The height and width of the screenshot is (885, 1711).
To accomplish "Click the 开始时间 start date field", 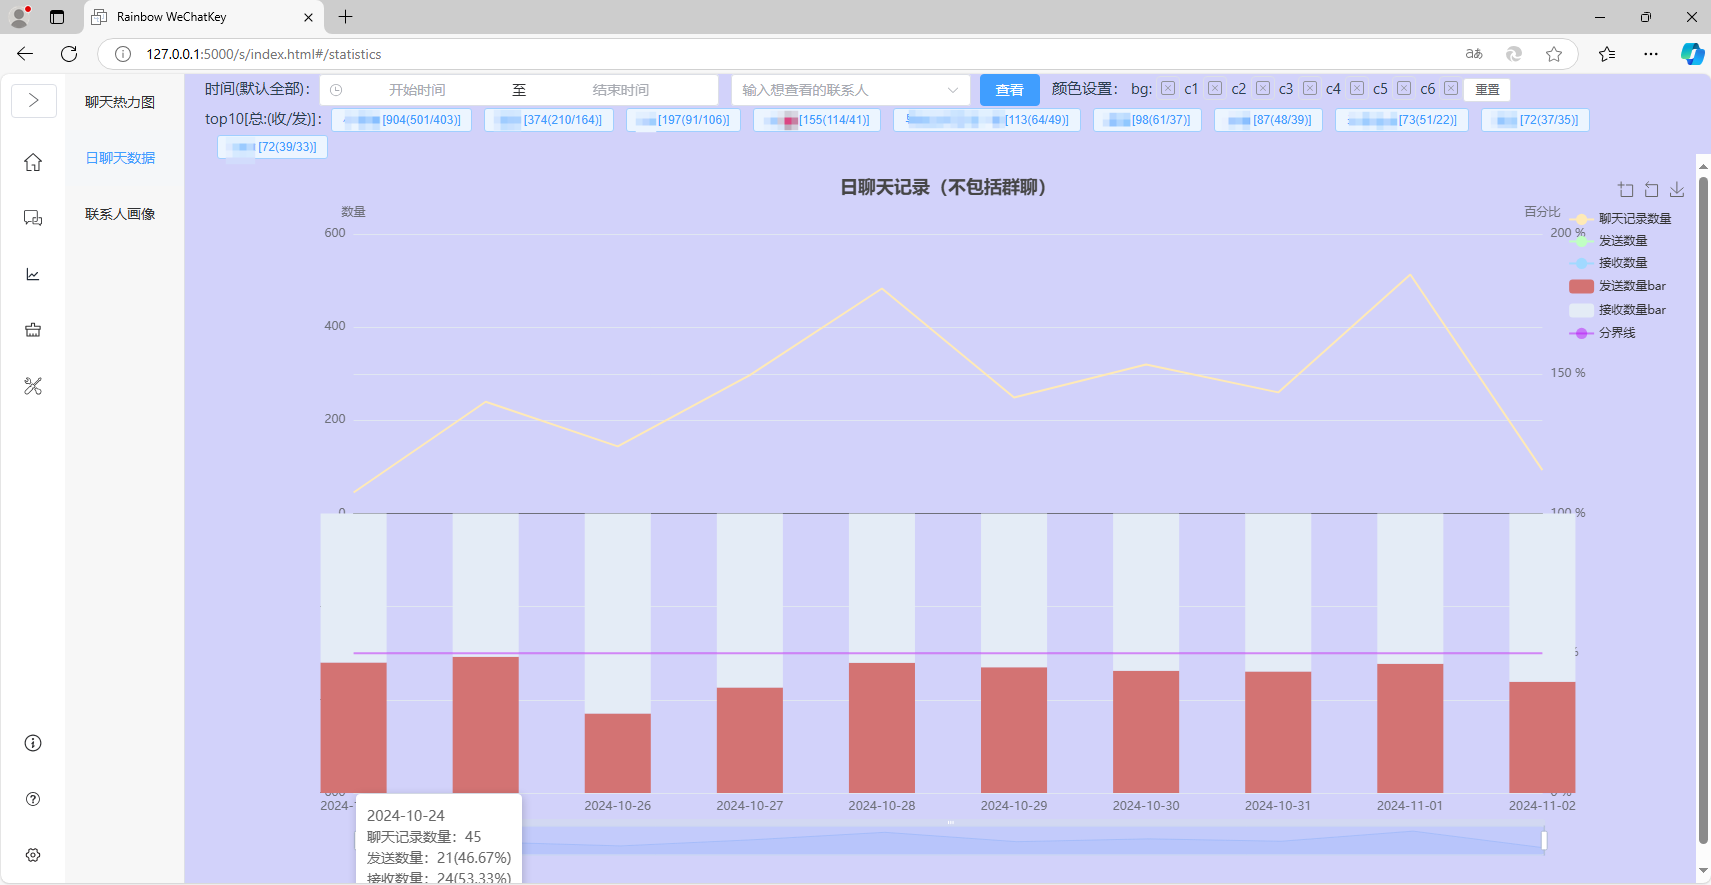I will (x=417, y=90).
